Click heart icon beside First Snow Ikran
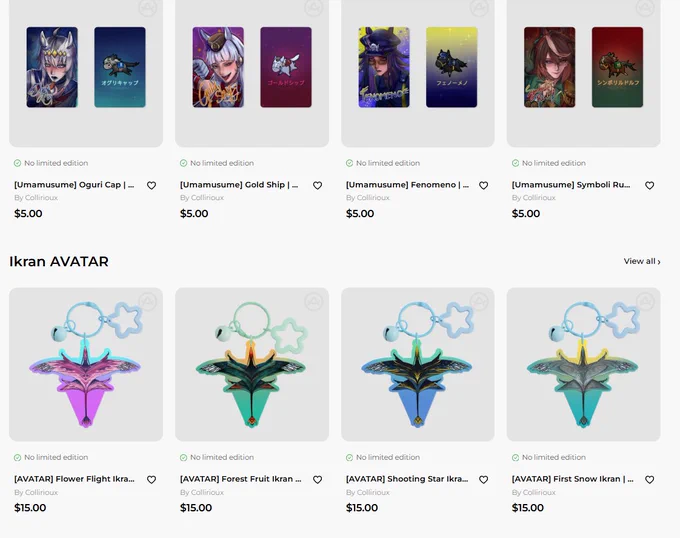Viewport: 680px width, 538px height. tap(649, 480)
